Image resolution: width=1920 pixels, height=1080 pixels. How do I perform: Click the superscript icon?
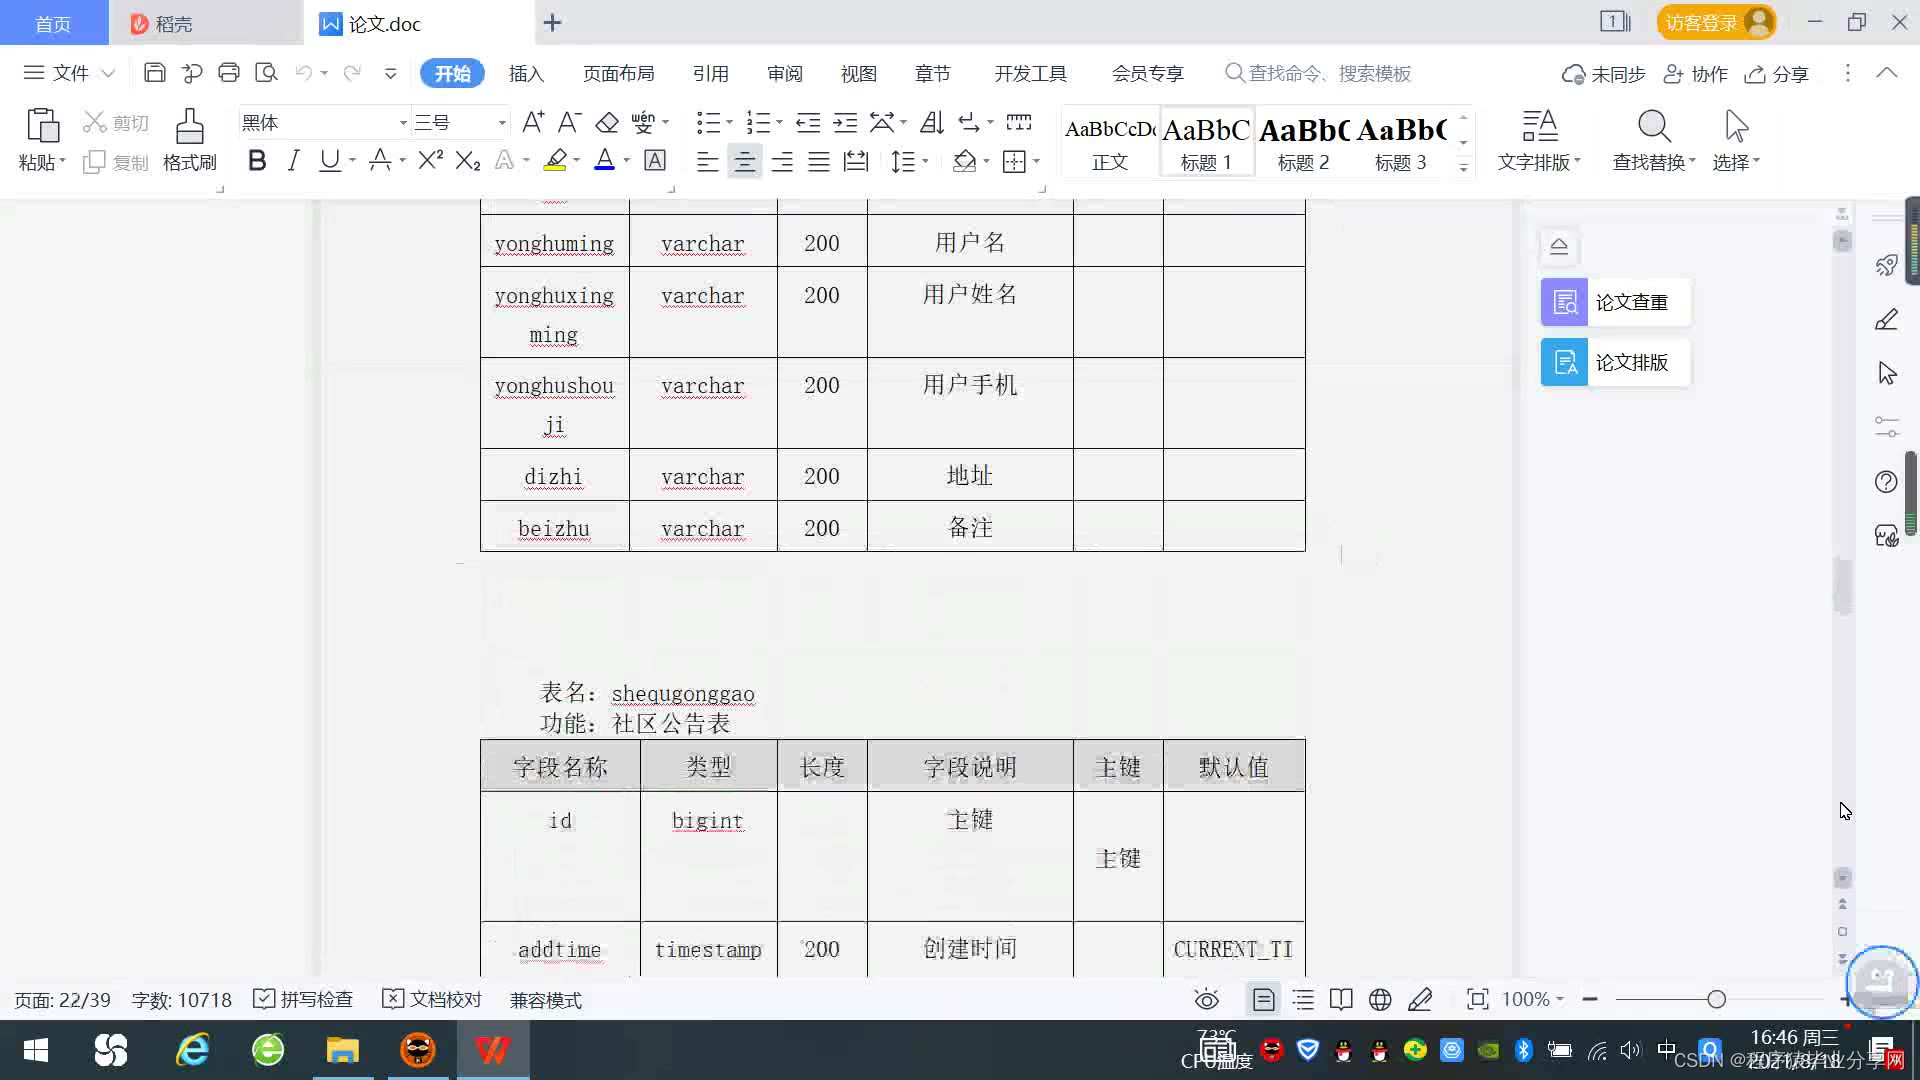(x=430, y=161)
